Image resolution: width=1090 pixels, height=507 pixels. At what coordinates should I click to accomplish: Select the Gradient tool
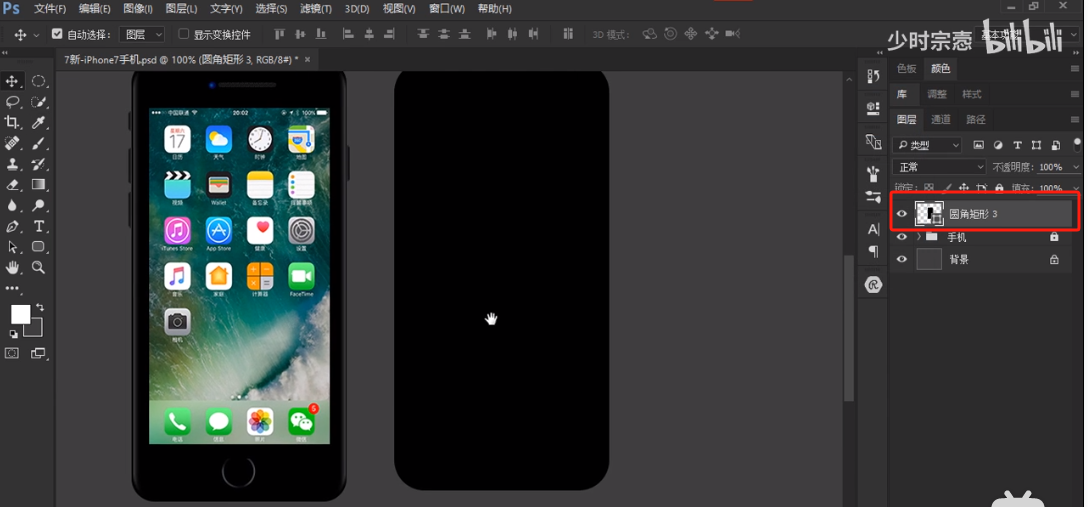(39, 184)
